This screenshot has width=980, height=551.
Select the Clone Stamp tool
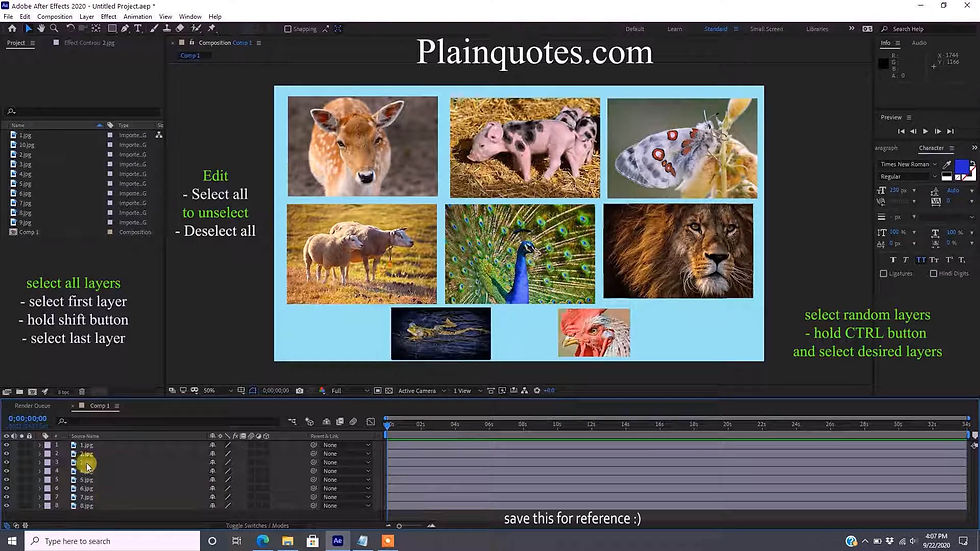click(167, 29)
